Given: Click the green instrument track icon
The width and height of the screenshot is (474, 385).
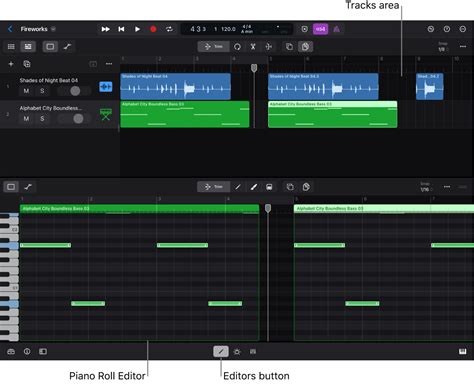Looking at the screenshot, I should coord(106,114).
